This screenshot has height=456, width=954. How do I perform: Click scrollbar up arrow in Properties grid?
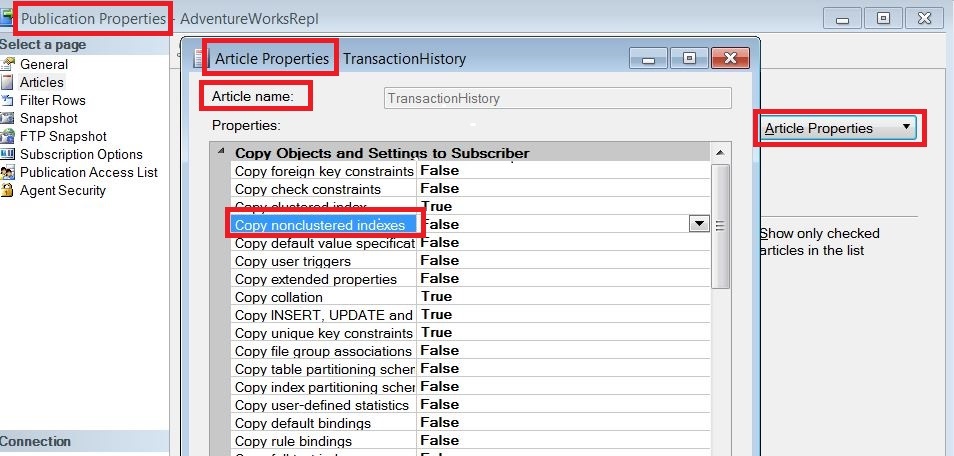(x=720, y=152)
